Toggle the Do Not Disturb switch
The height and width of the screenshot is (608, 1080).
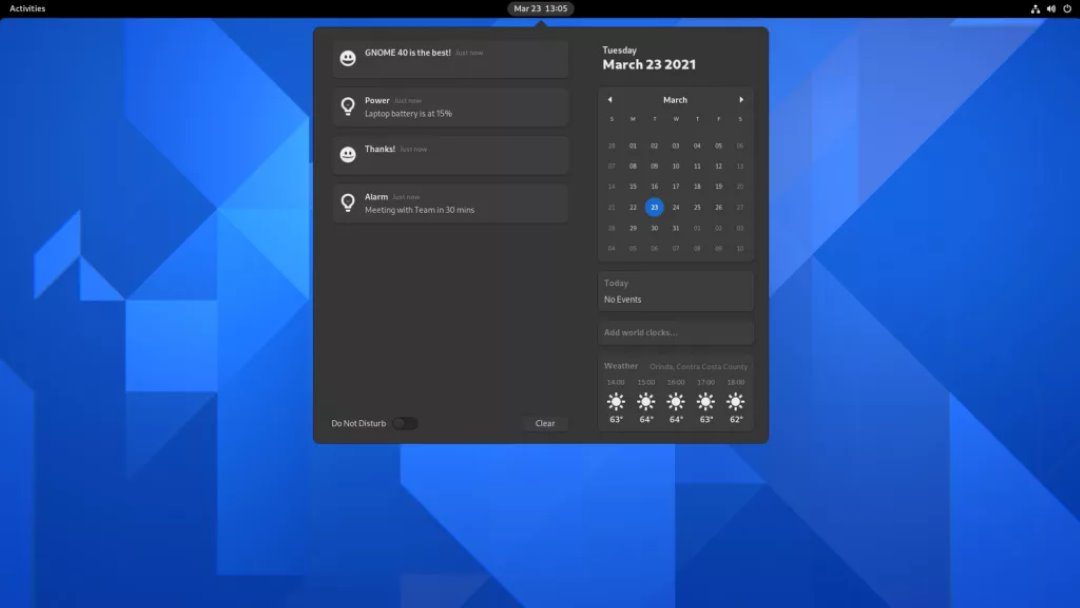click(x=405, y=423)
